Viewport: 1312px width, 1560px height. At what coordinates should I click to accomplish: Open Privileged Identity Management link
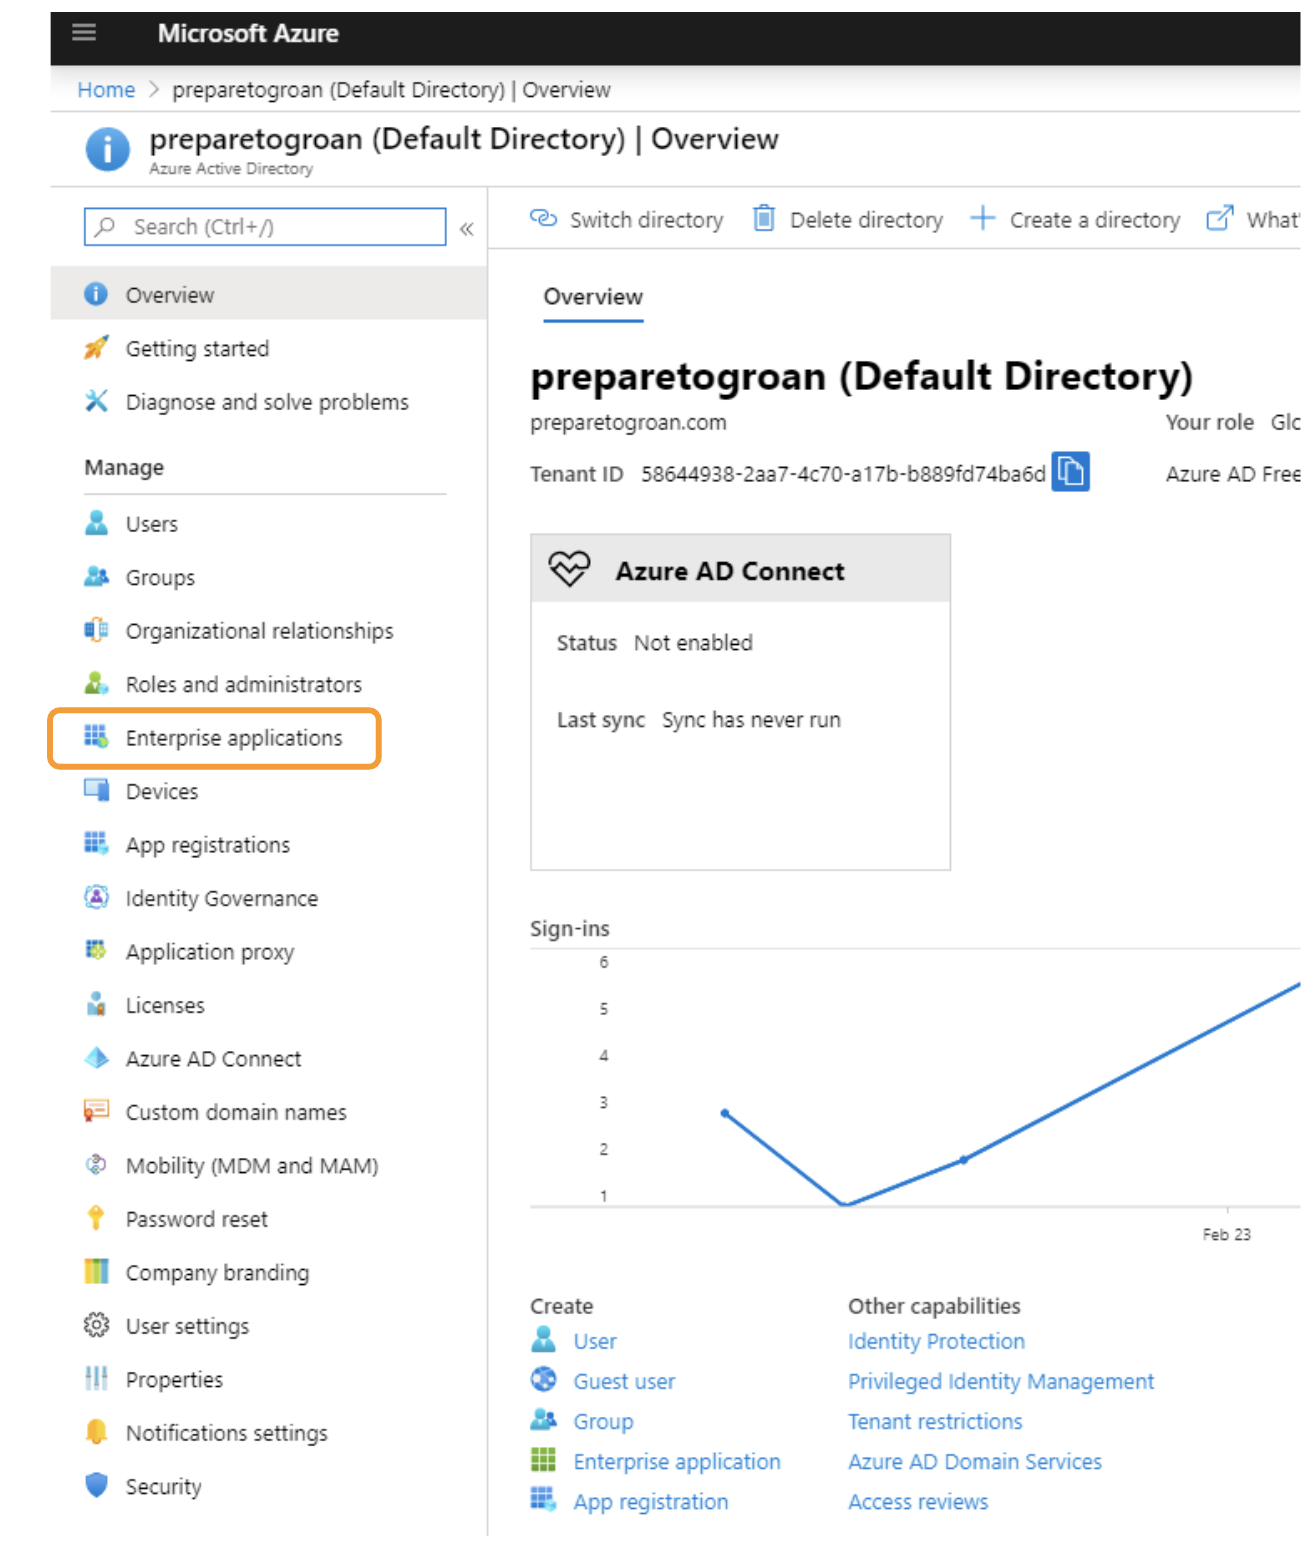click(1001, 1381)
